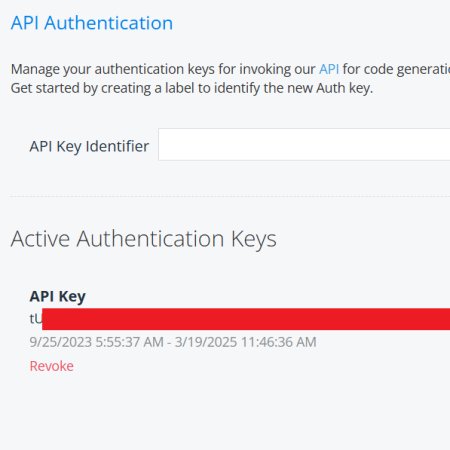Revoke the active API key
Screen dimensions: 450x450
pos(52,366)
